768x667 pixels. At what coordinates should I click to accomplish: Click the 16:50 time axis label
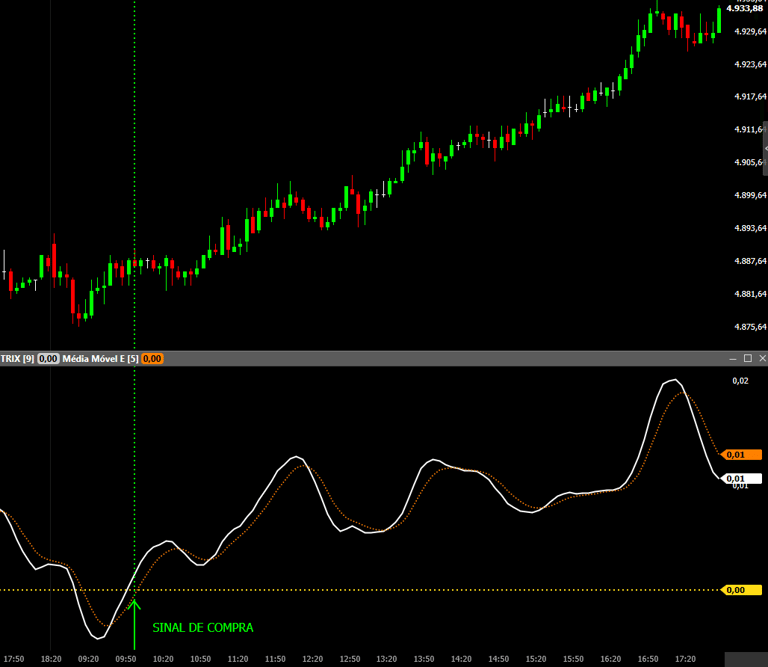point(648,659)
